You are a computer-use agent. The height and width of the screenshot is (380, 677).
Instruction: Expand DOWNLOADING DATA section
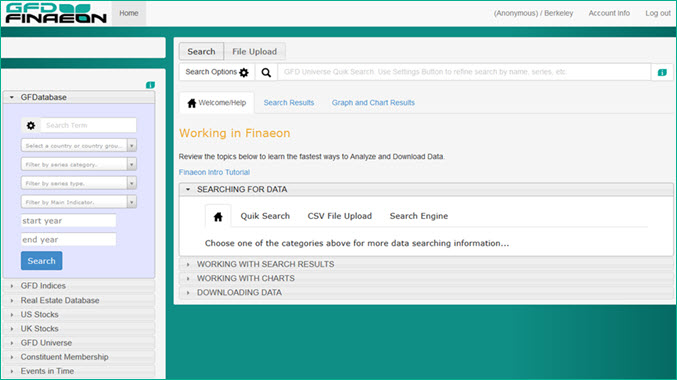[426, 293]
